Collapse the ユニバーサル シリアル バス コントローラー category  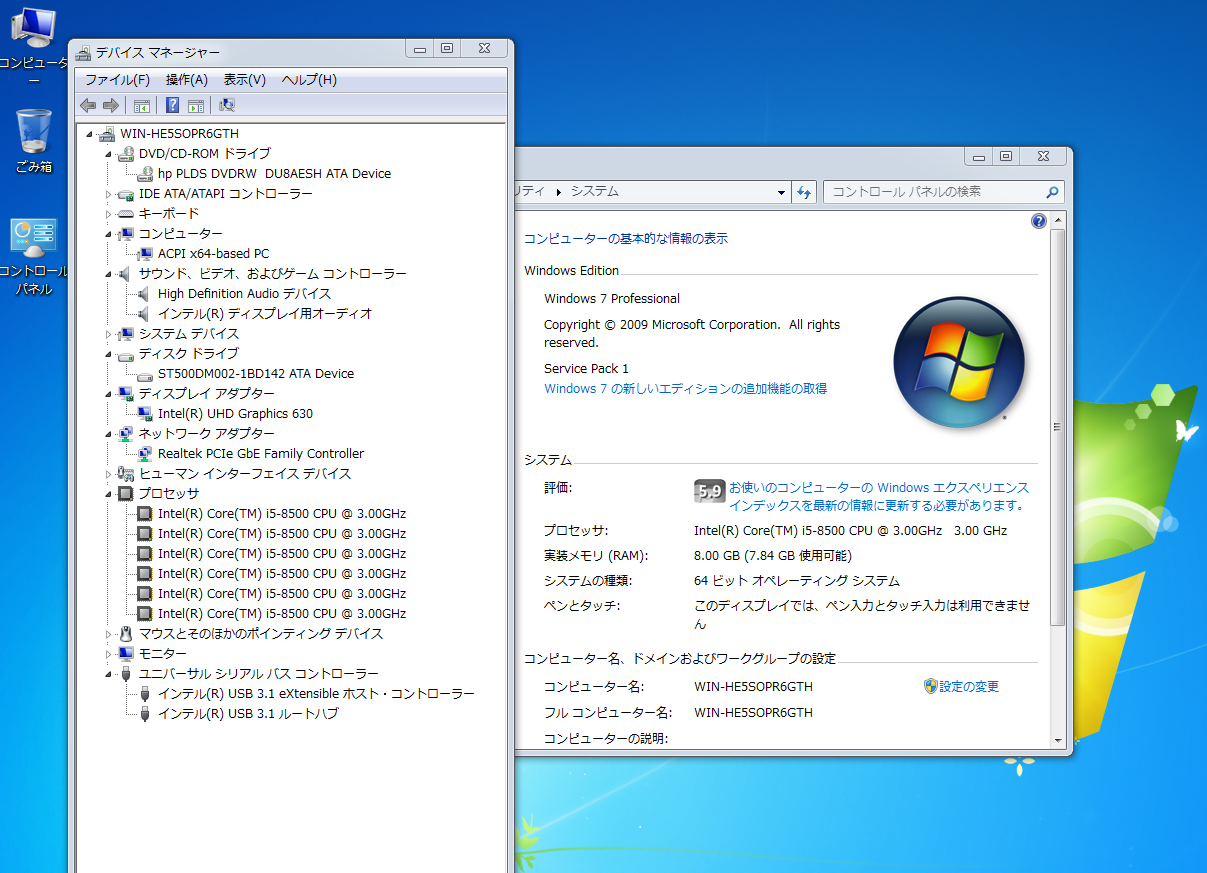[109, 674]
